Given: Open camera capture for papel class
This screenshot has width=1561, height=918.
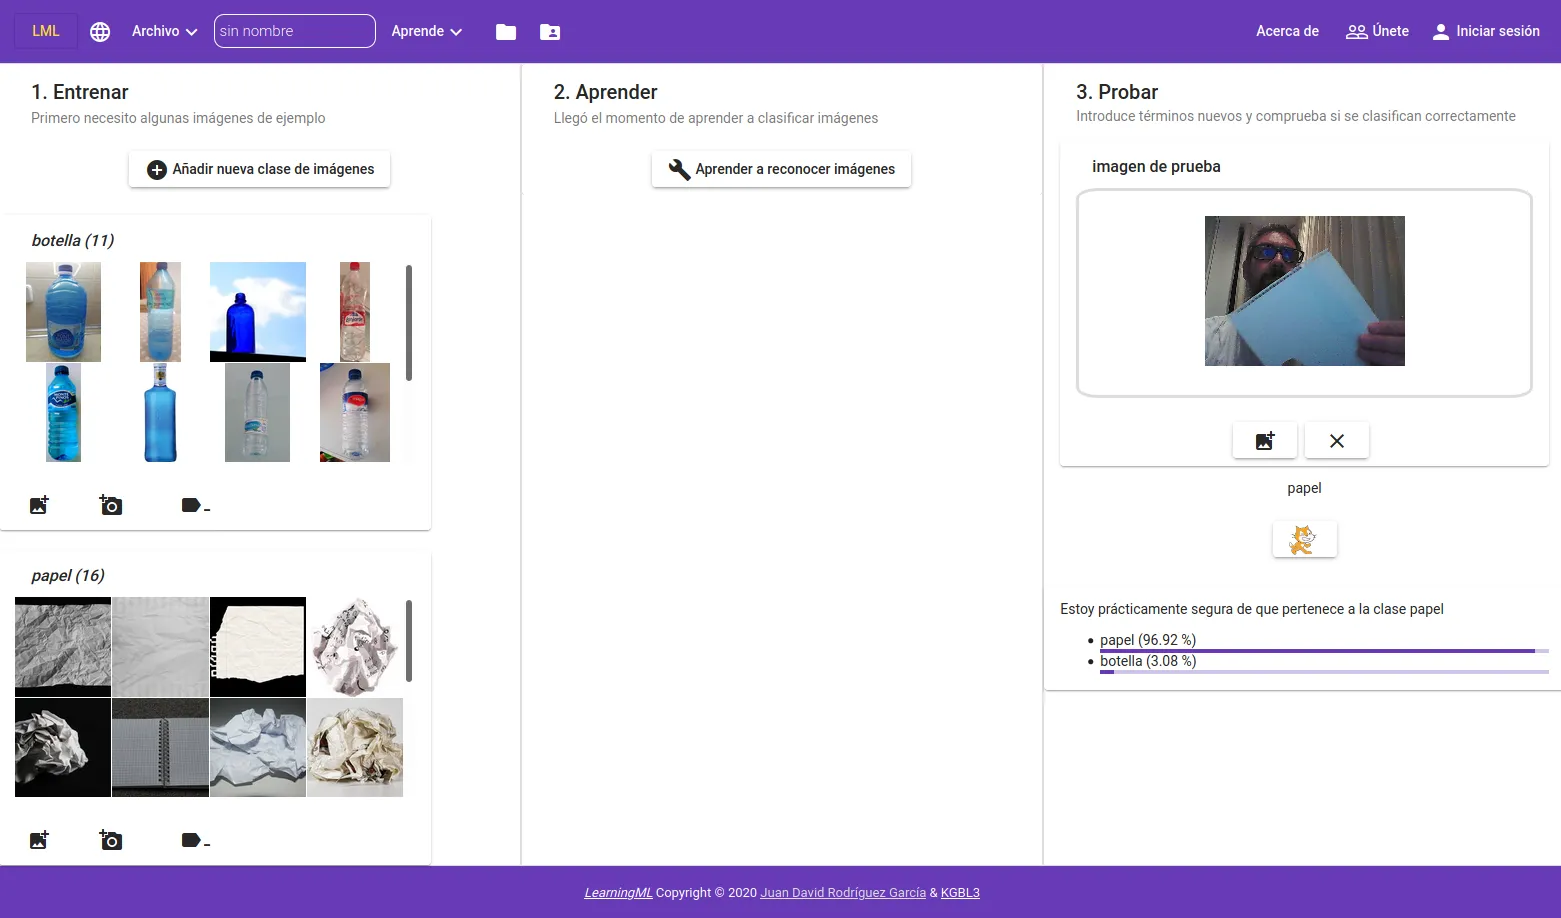Looking at the screenshot, I should pyautogui.click(x=111, y=840).
